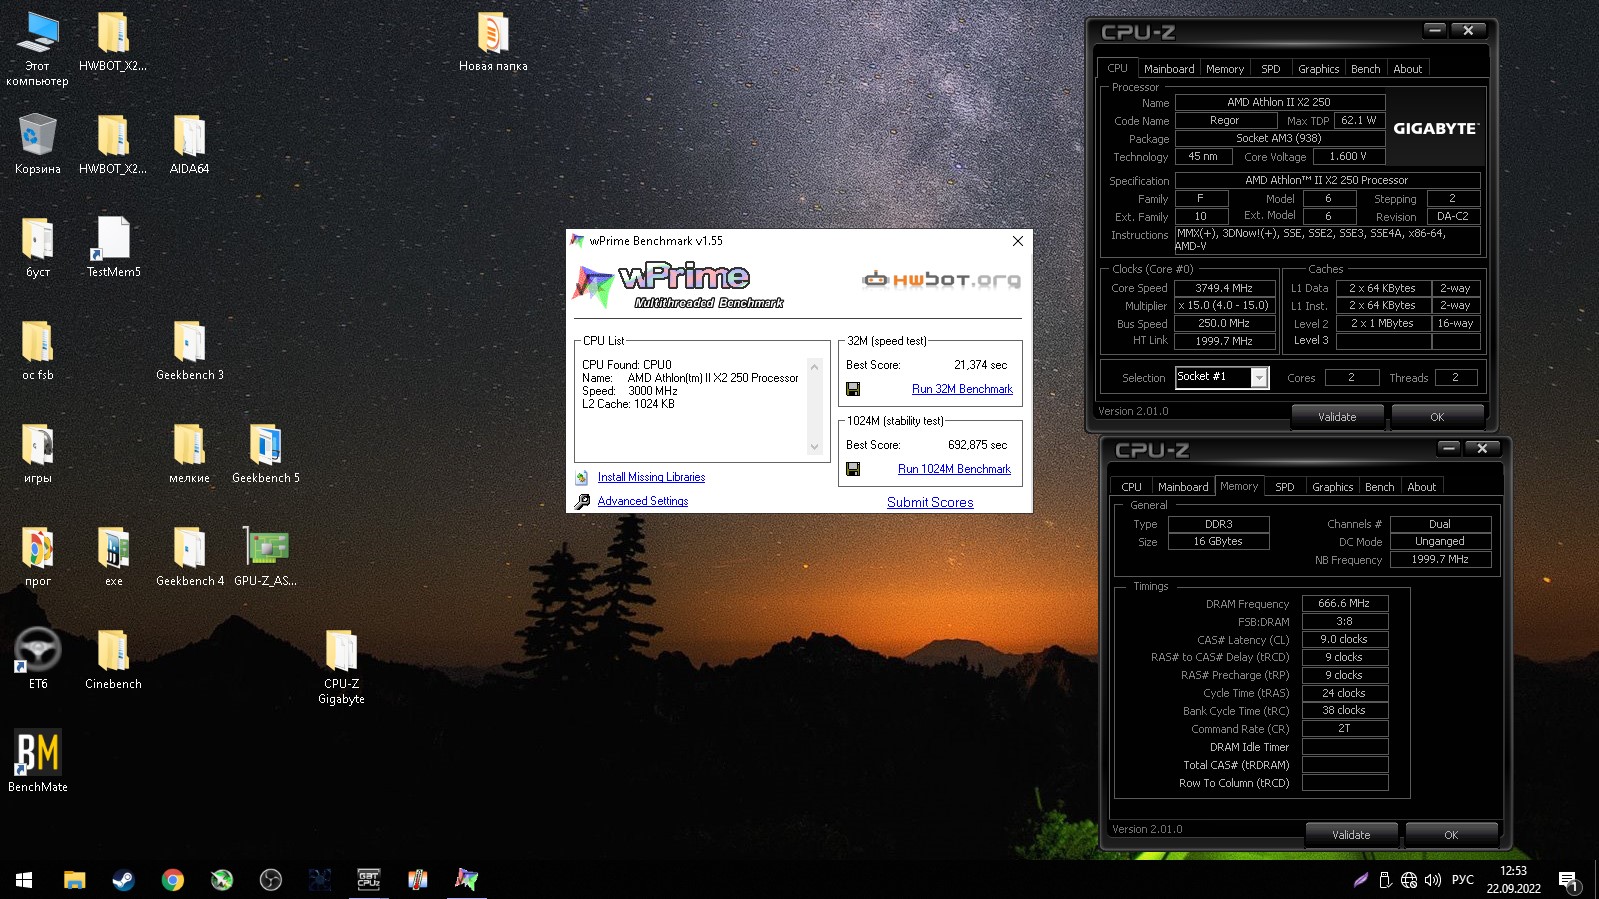This screenshot has height=899, width=1599.
Task: Open Steam from the taskbar
Action: pyautogui.click(x=123, y=880)
